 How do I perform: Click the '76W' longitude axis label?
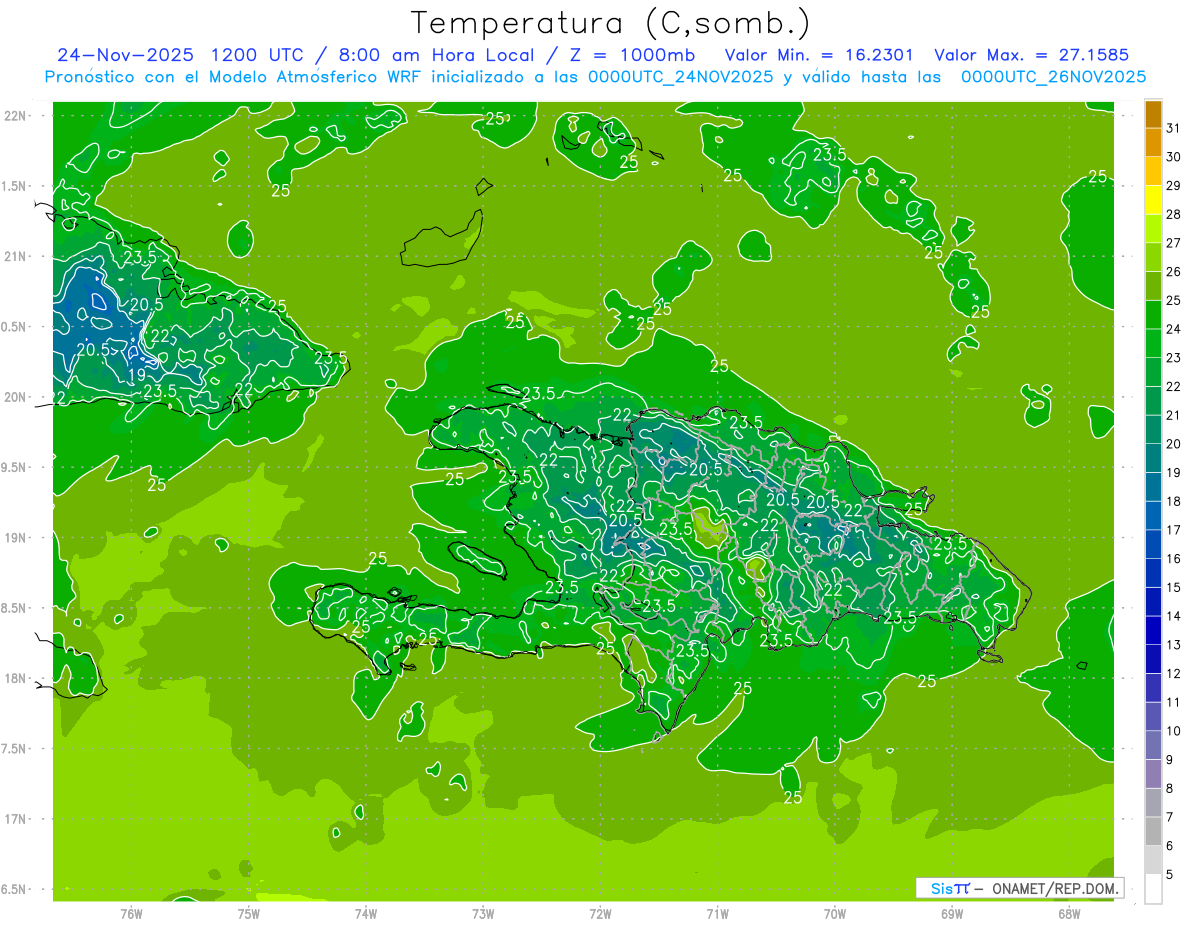[131, 914]
